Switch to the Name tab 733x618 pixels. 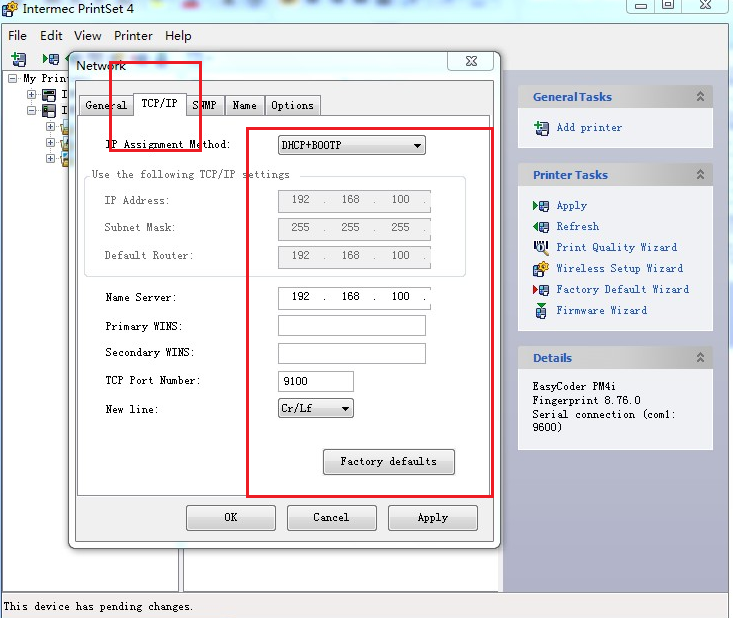[244, 105]
